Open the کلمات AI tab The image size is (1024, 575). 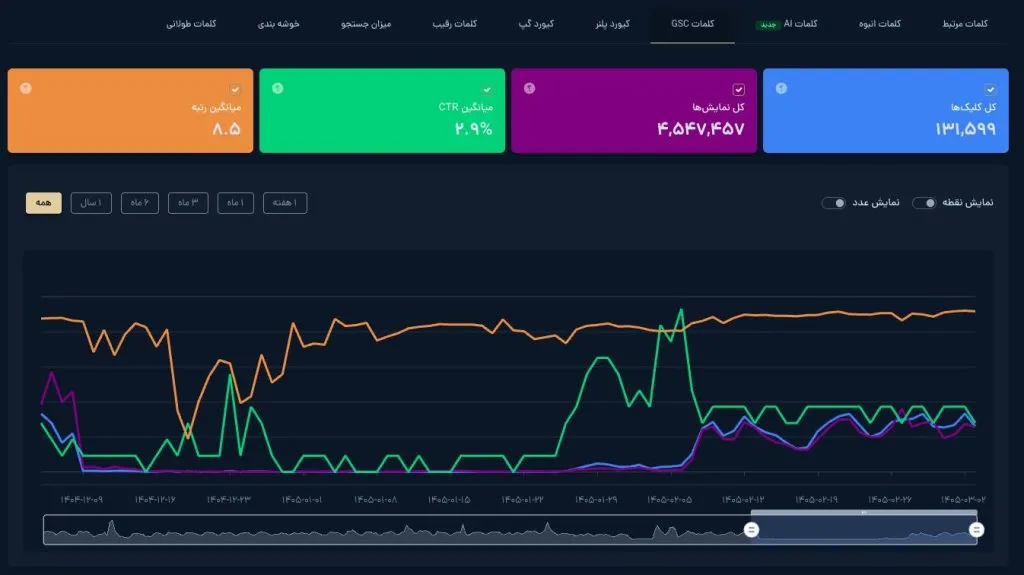coord(800,24)
